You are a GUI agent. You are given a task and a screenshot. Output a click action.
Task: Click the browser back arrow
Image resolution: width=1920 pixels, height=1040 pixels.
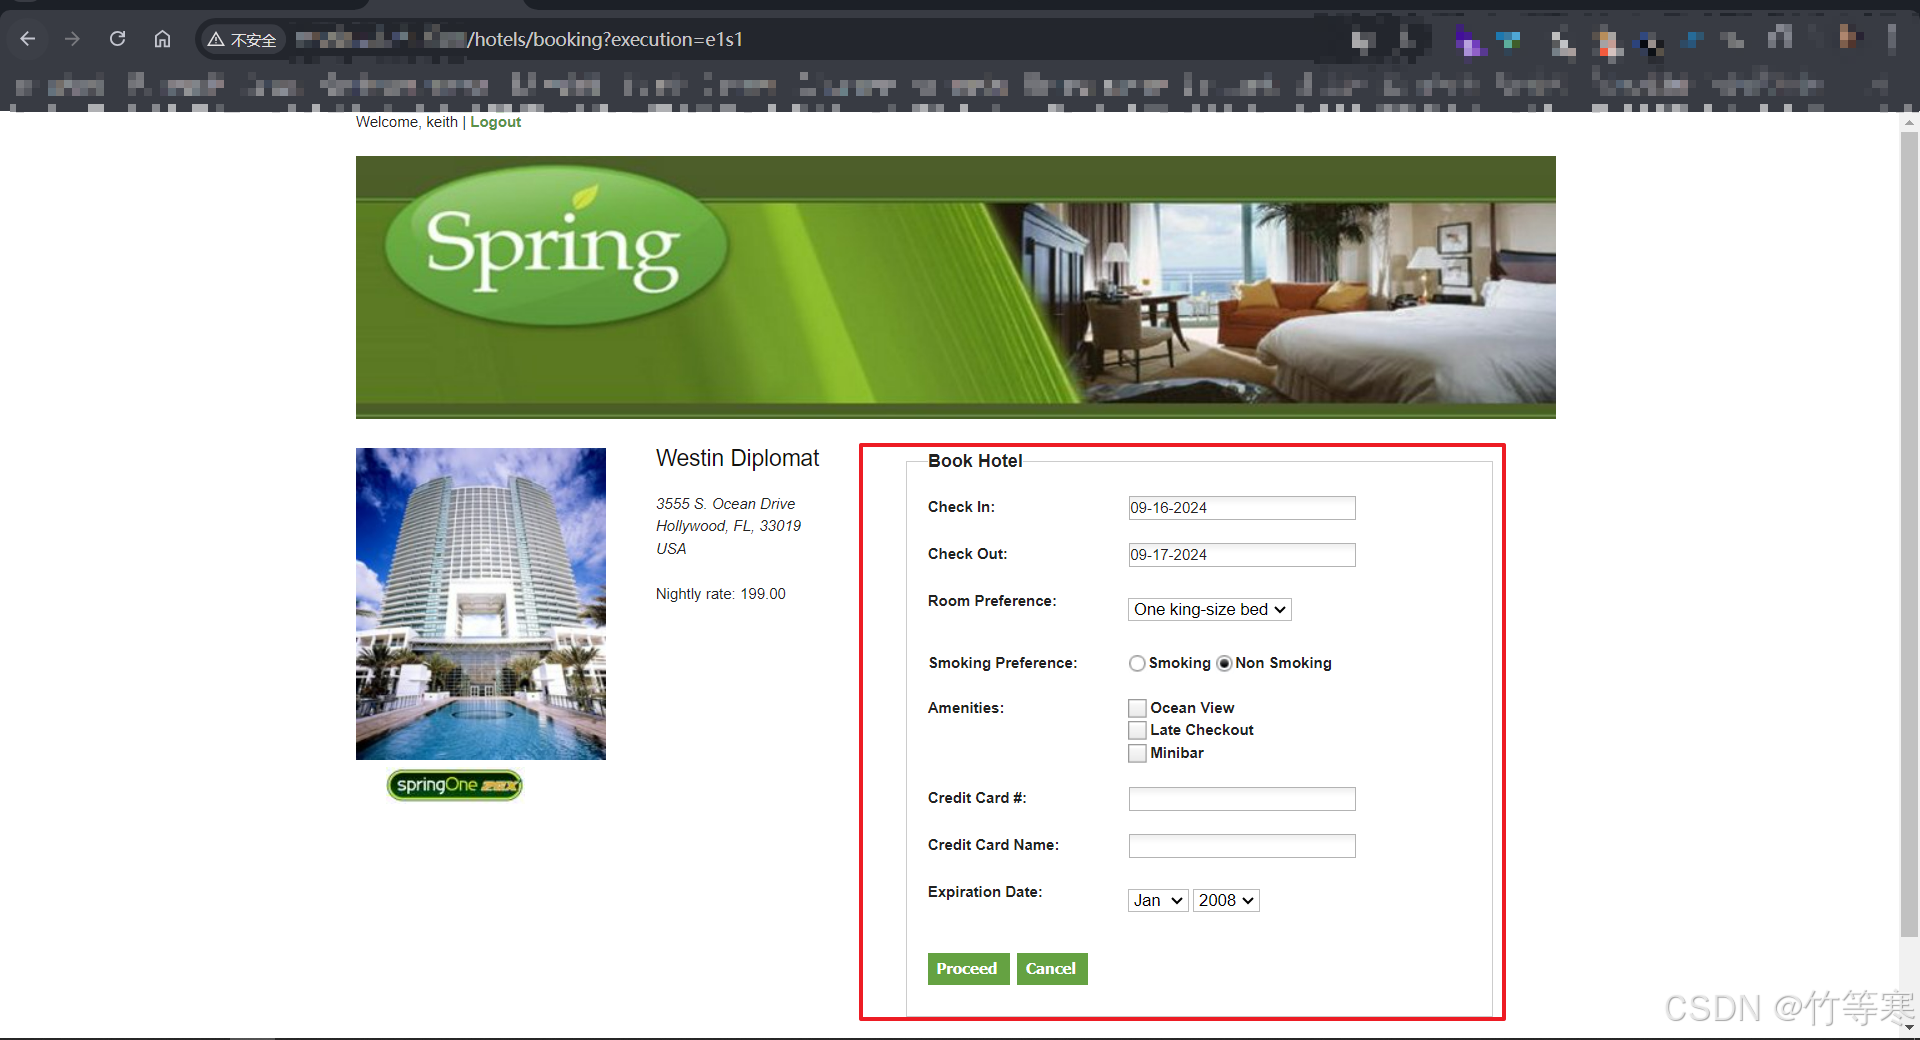pos(28,39)
